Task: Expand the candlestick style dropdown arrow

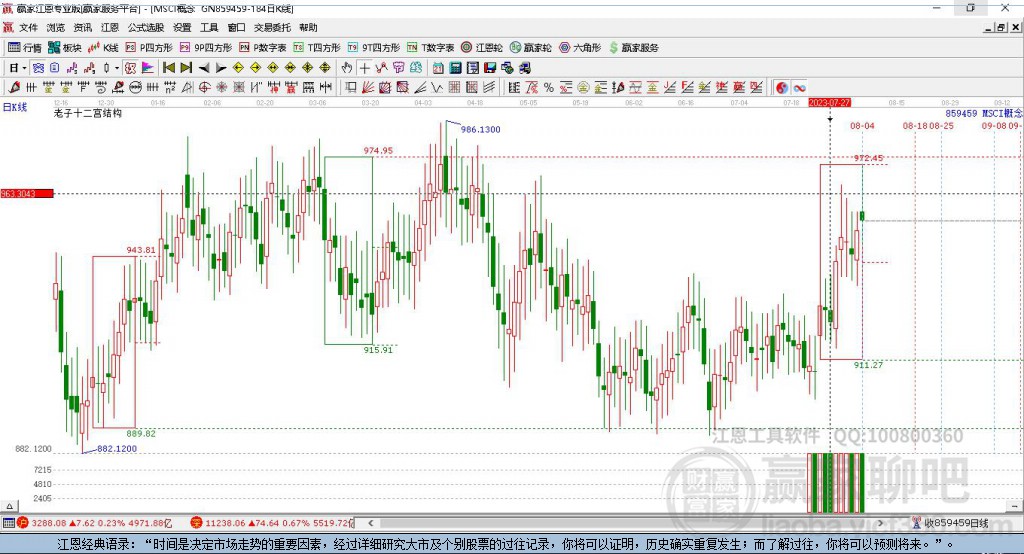Action: [117, 68]
